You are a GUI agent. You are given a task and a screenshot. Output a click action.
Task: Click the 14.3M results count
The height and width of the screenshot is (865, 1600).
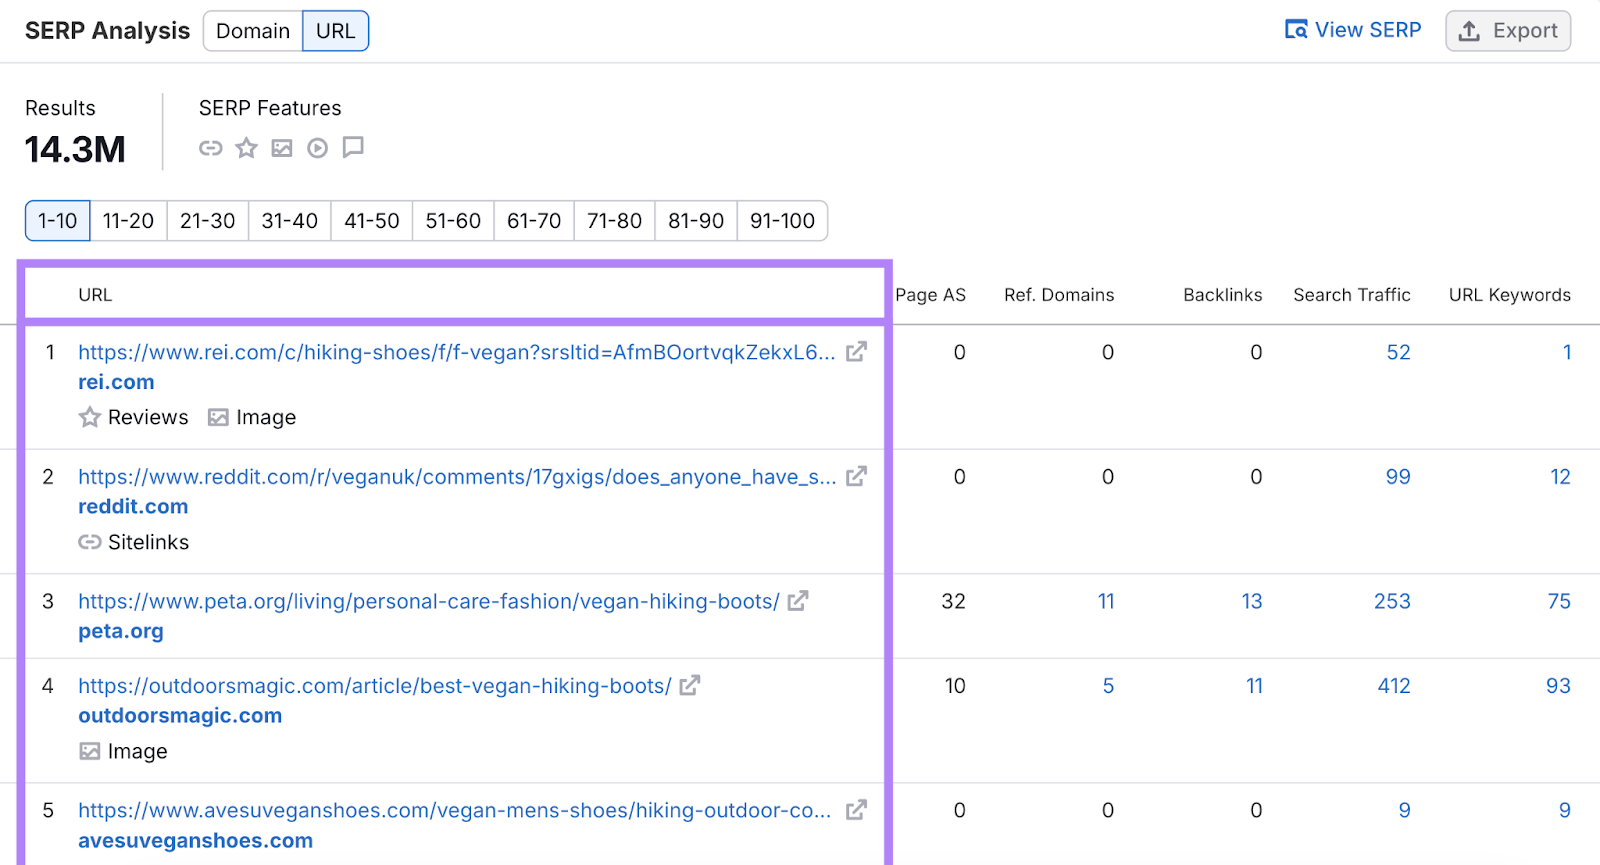pyautogui.click(x=75, y=150)
